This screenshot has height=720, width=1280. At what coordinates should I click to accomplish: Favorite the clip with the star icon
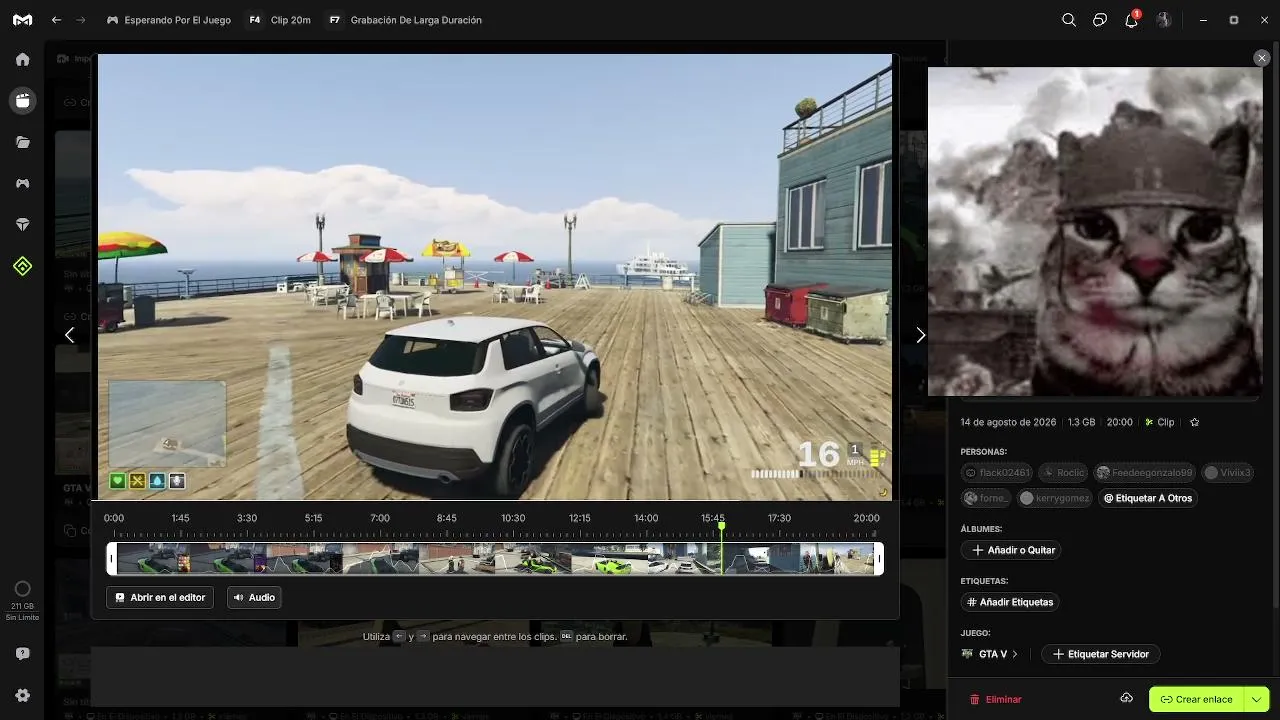(1194, 422)
